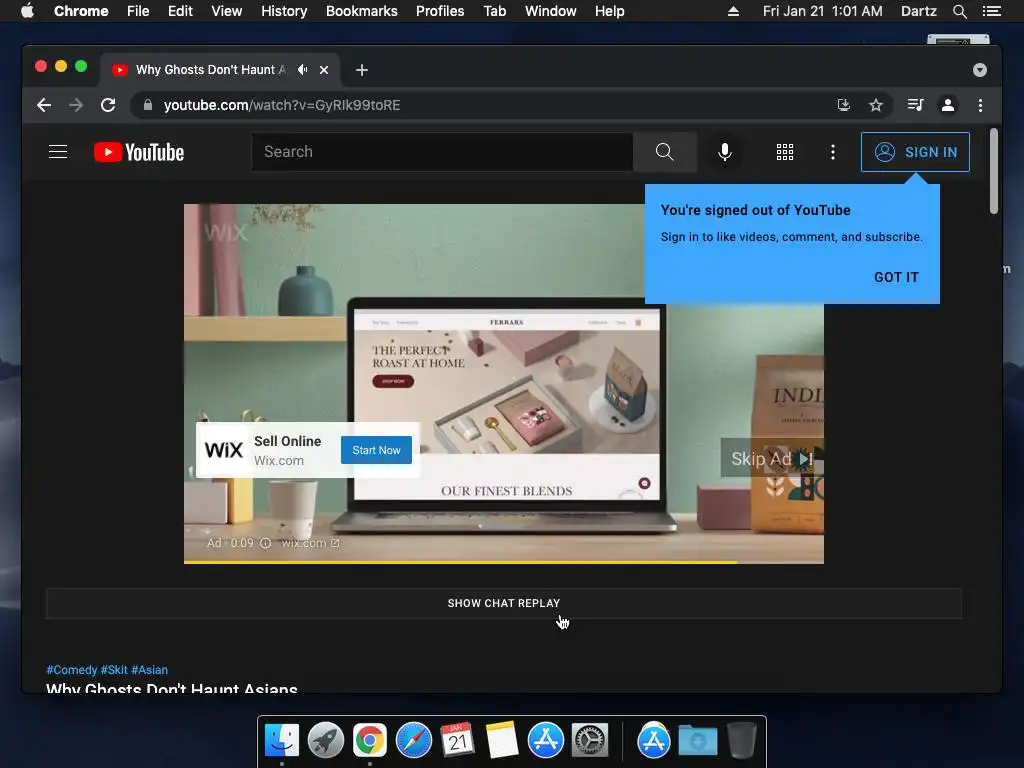Open the YouTube guide hamburger menu

point(58,152)
